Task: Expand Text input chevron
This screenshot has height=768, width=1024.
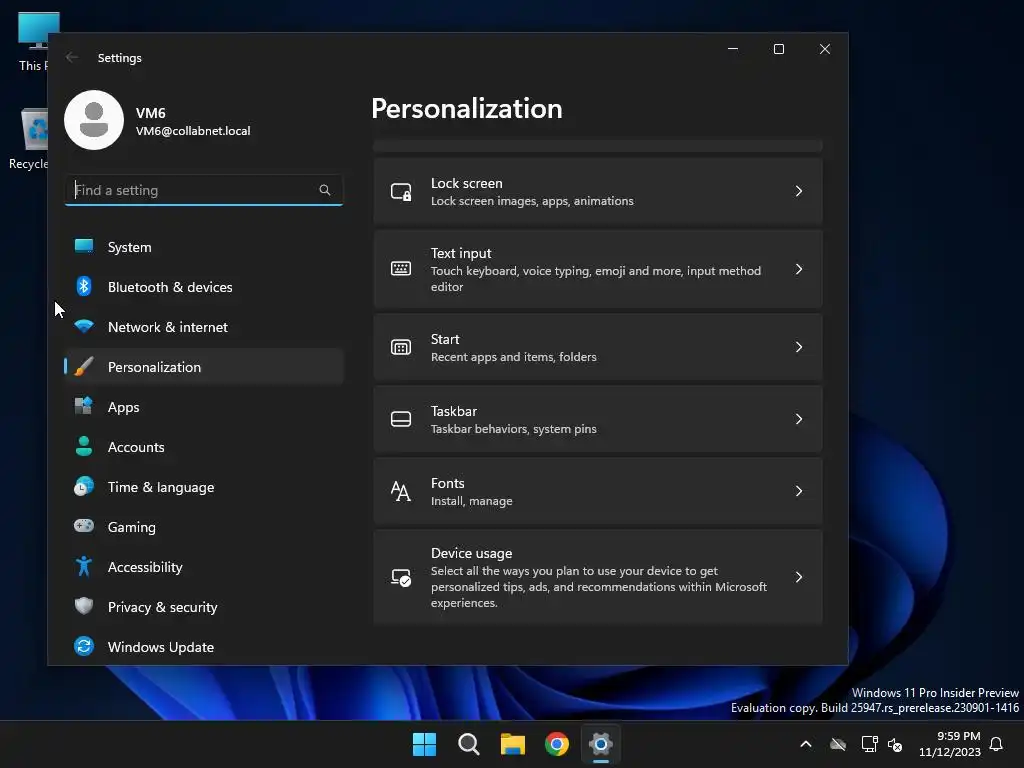Action: (799, 269)
